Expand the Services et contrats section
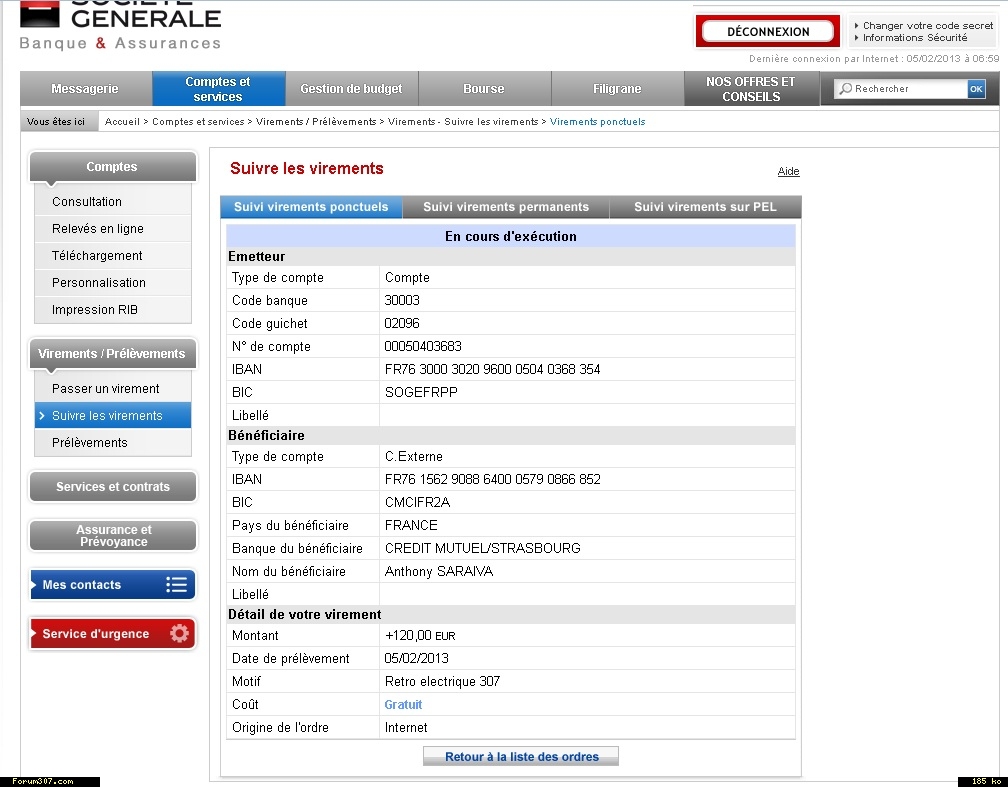The height and width of the screenshot is (787, 1008). pyautogui.click(x=113, y=487)
